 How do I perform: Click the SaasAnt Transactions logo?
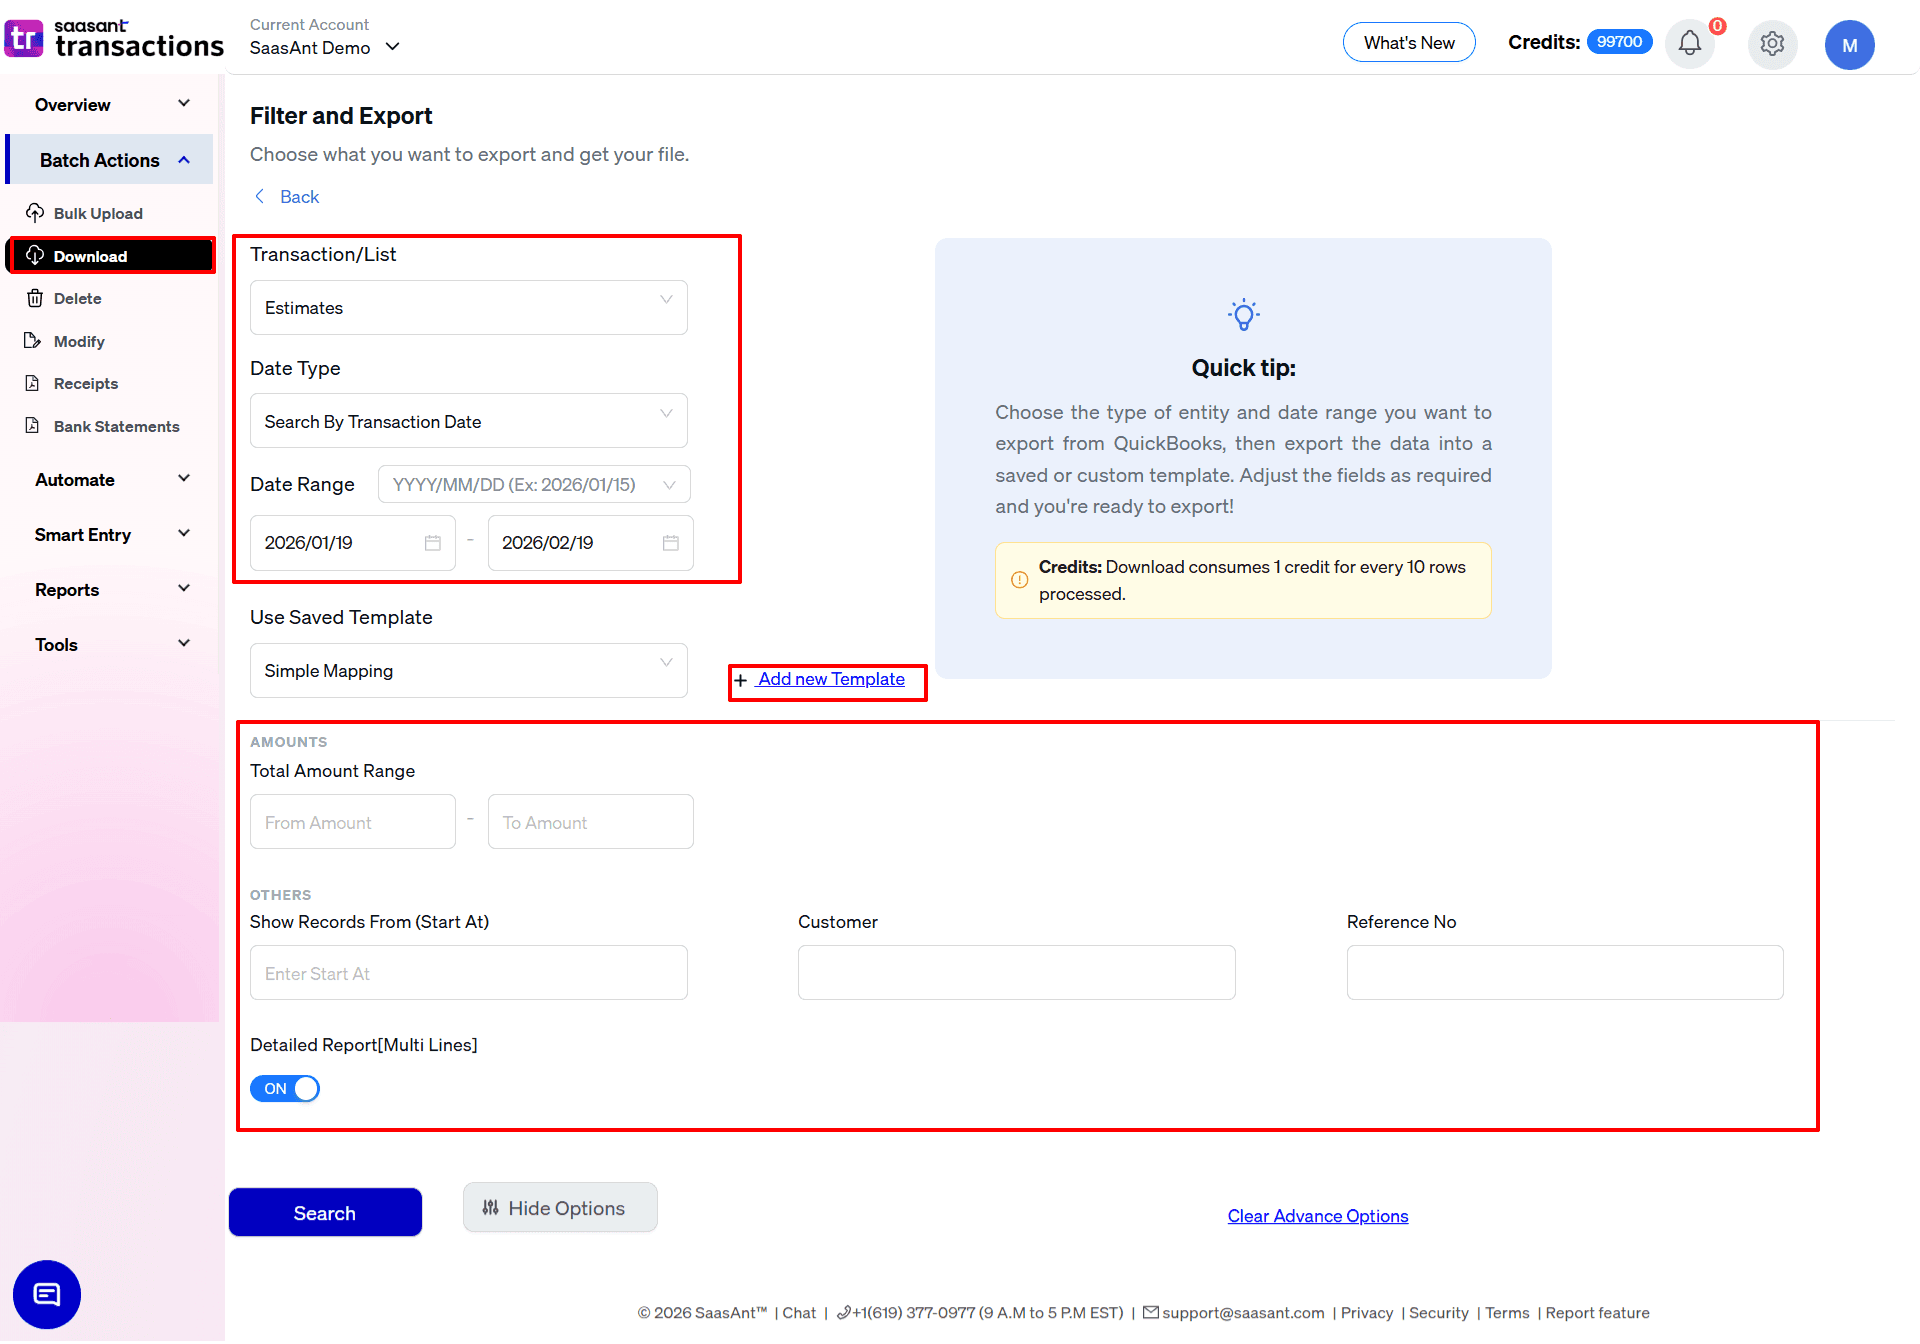pyautogui.click(x=113, y=39)
